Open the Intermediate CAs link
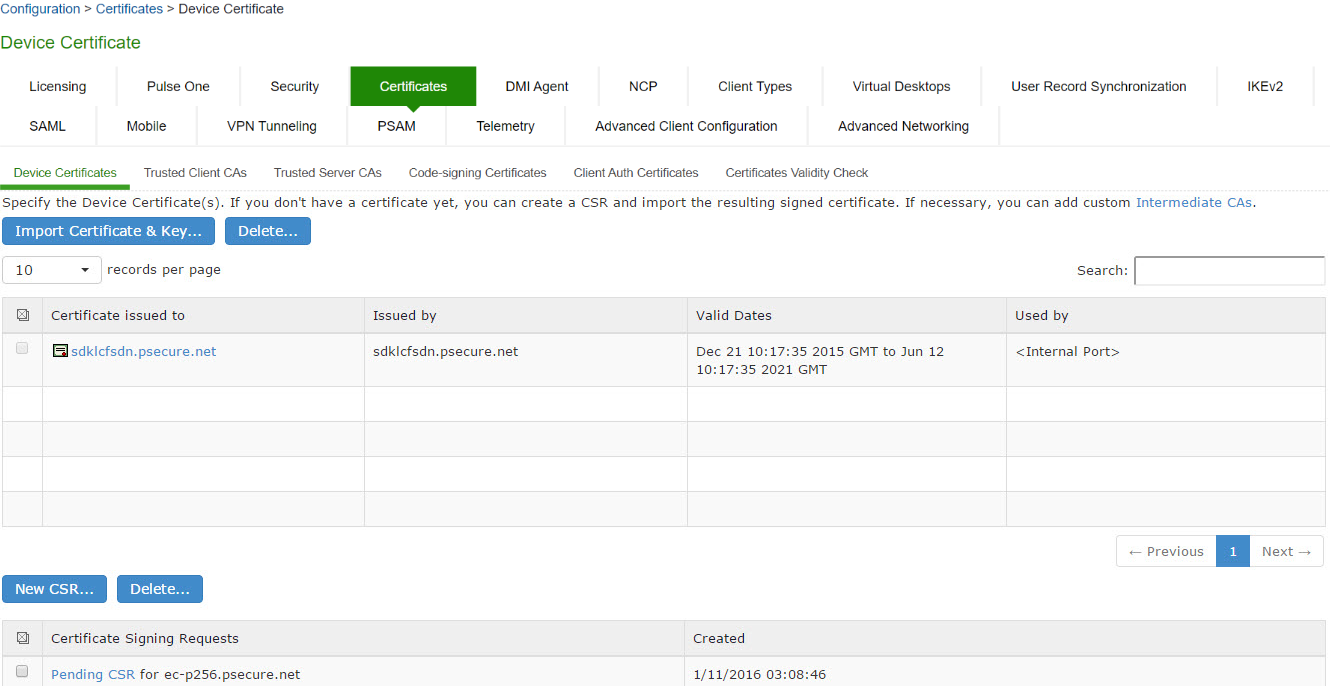 (1193, 203)
